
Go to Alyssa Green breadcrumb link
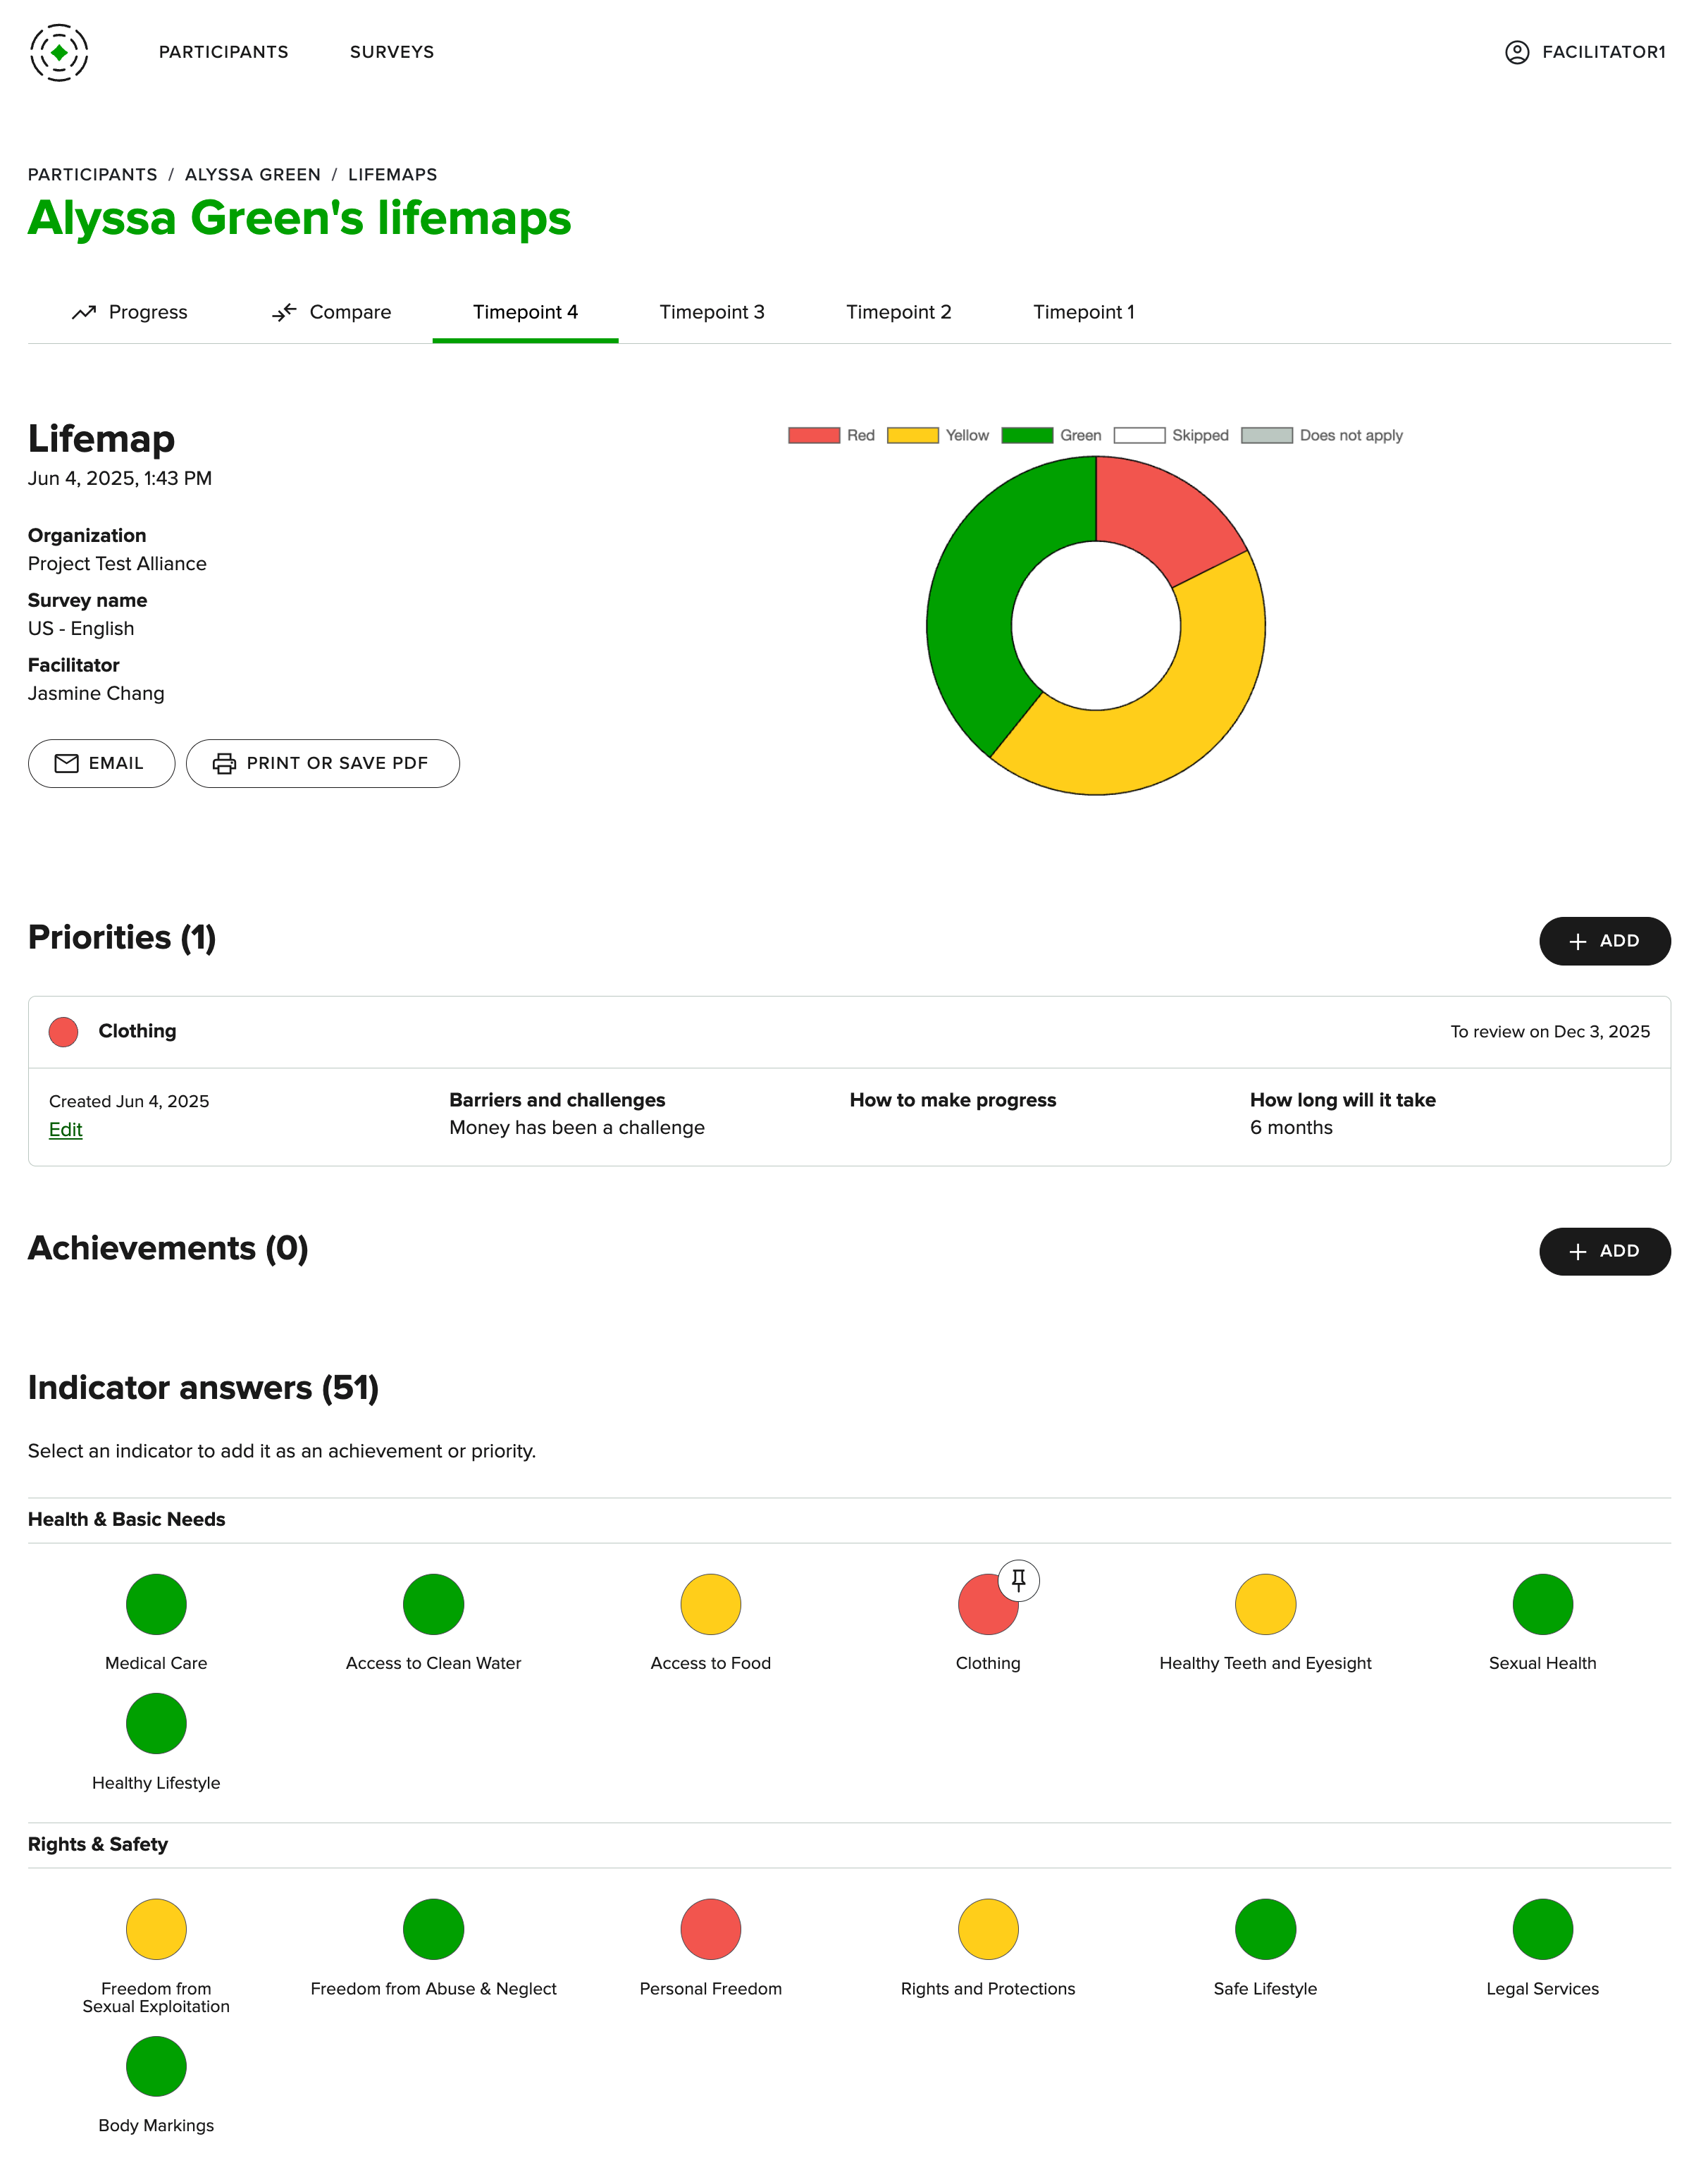[252, 174]
